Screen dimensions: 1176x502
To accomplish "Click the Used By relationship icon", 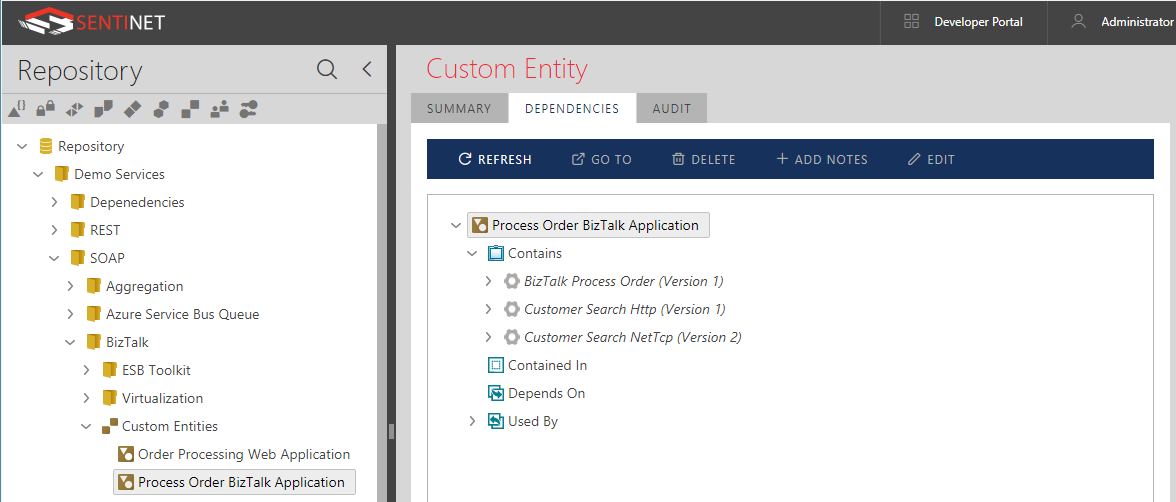I will 495,421.
